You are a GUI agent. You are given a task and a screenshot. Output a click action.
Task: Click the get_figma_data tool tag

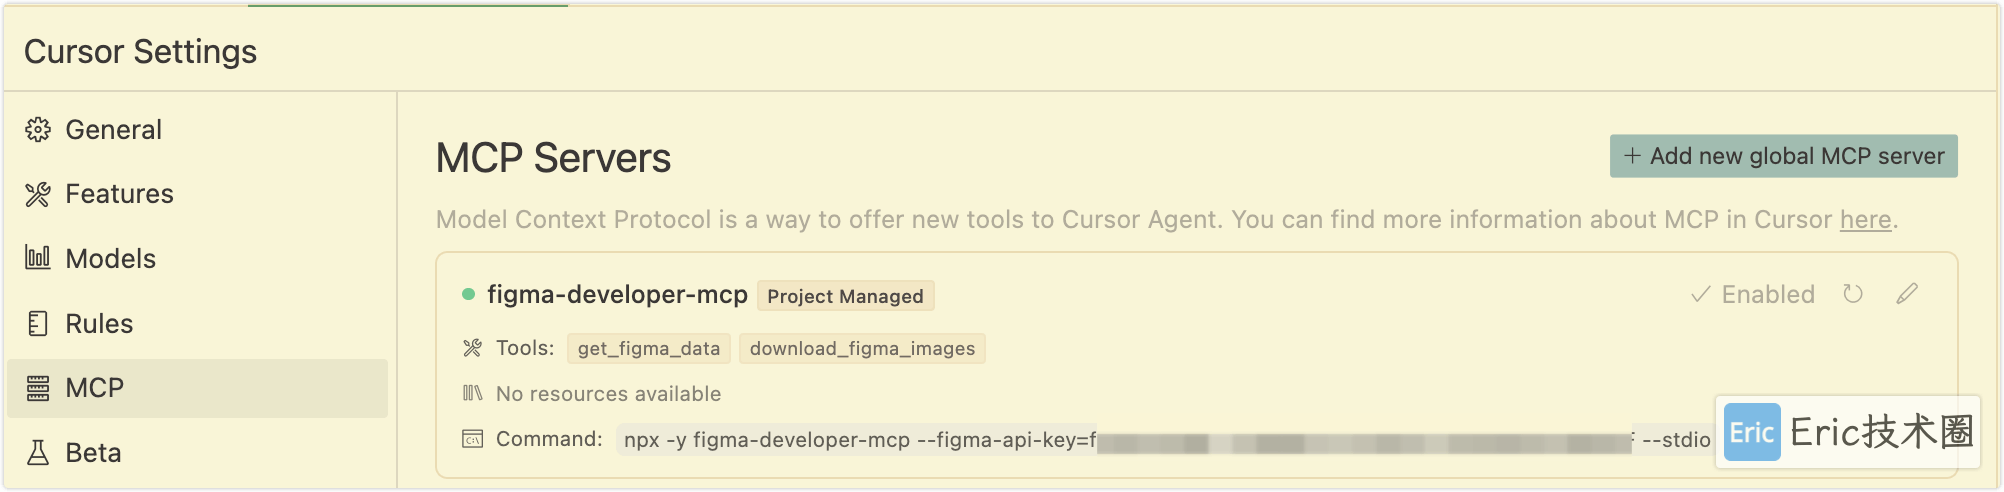coord(649,348)
